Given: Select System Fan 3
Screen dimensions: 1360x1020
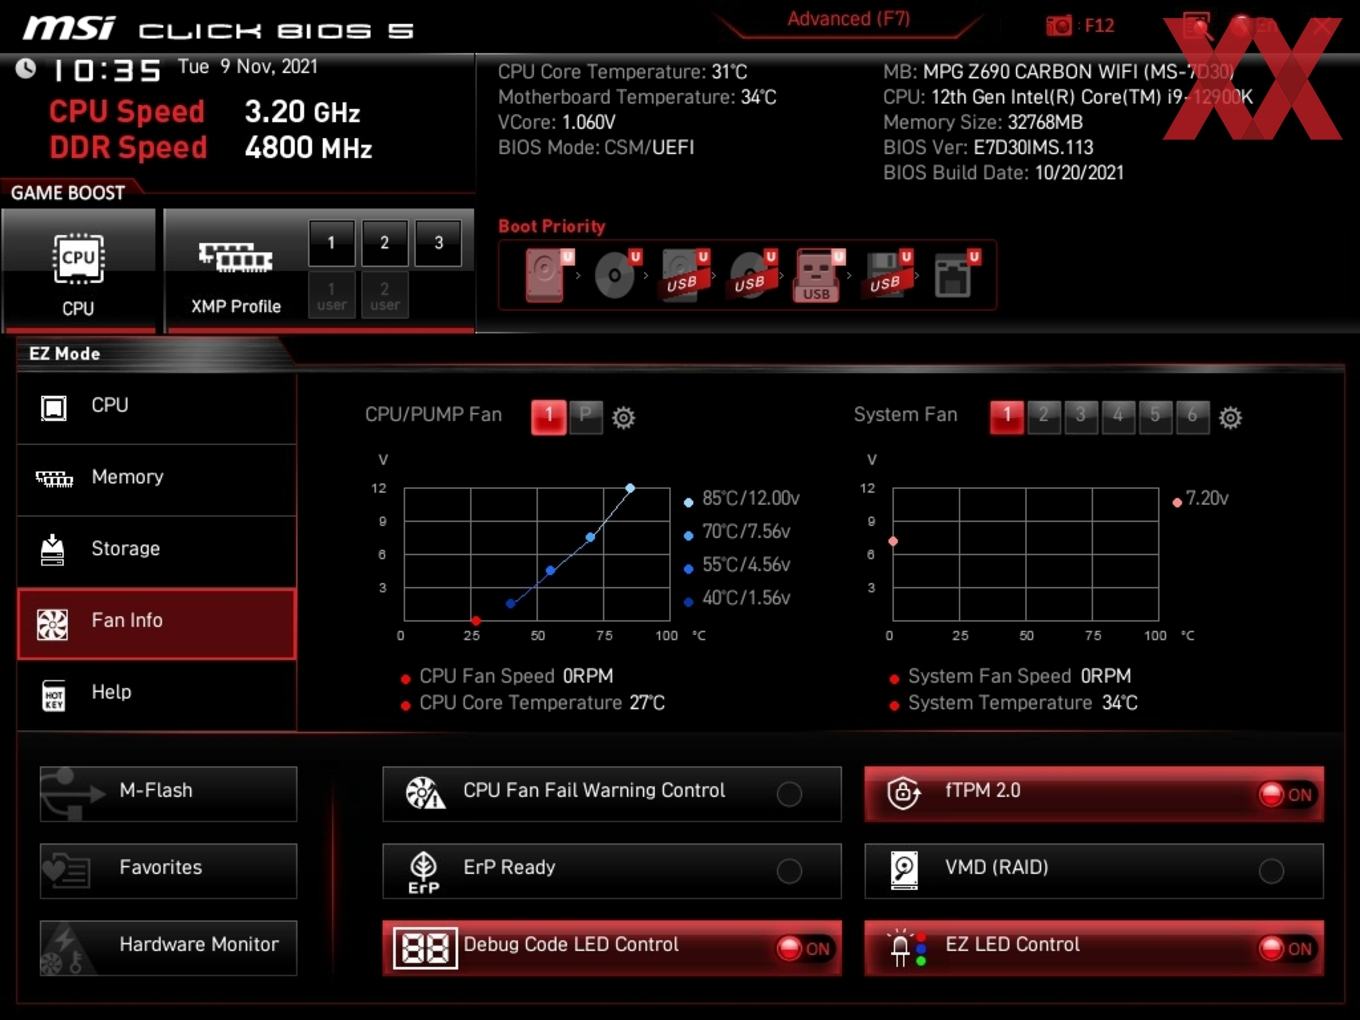Looking at the screenshot, I should click(1080, 416).
